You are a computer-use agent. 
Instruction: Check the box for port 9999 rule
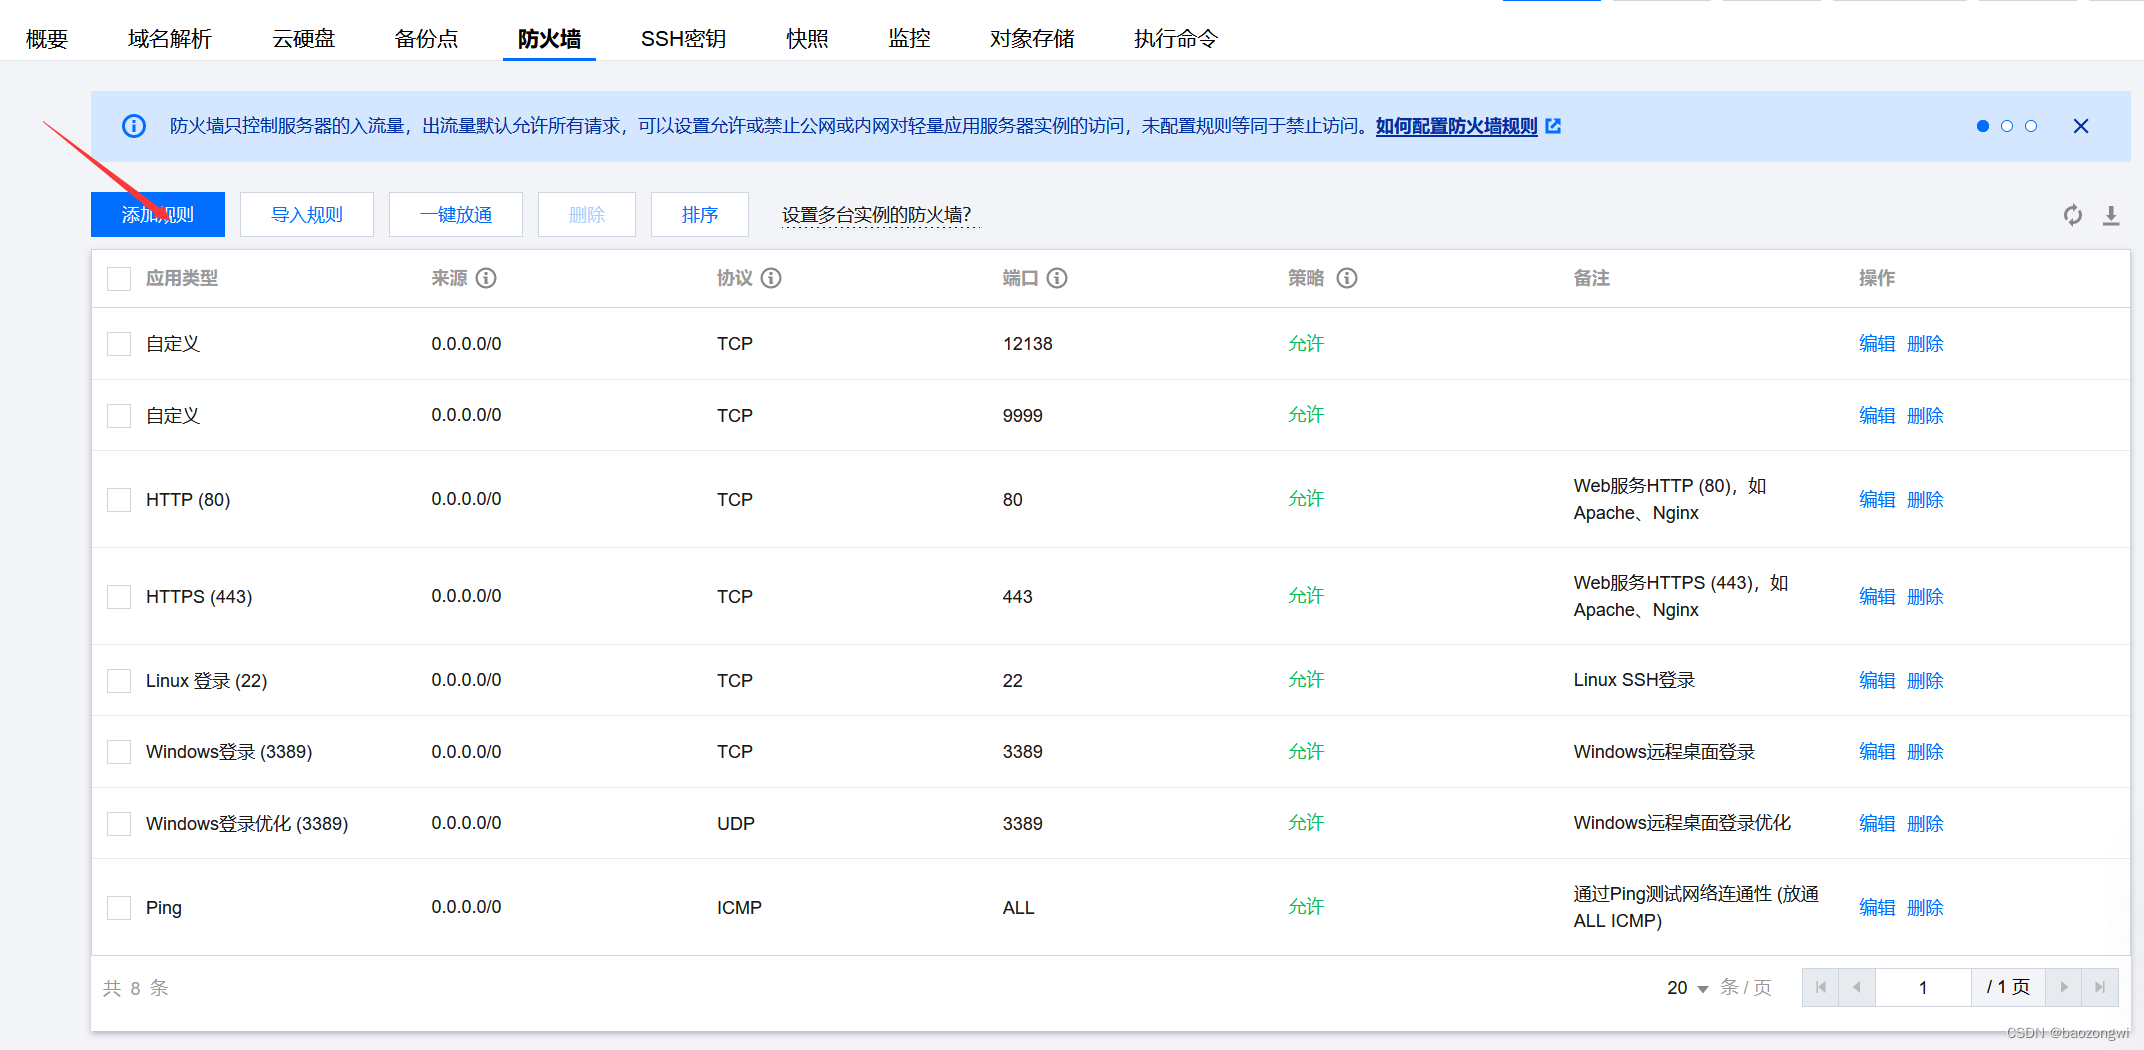click(119, 416)
